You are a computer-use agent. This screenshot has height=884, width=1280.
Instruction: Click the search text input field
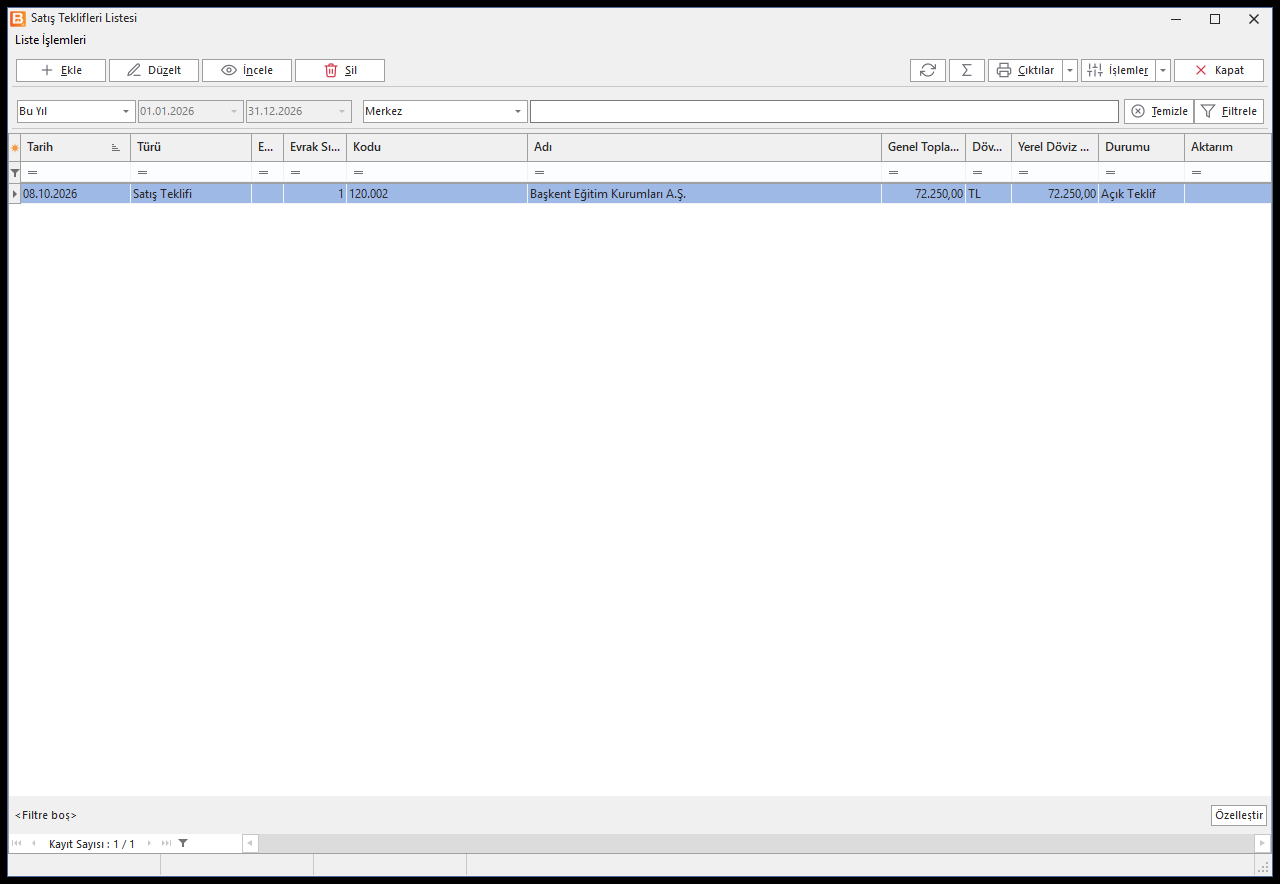(x=824, y=111)
